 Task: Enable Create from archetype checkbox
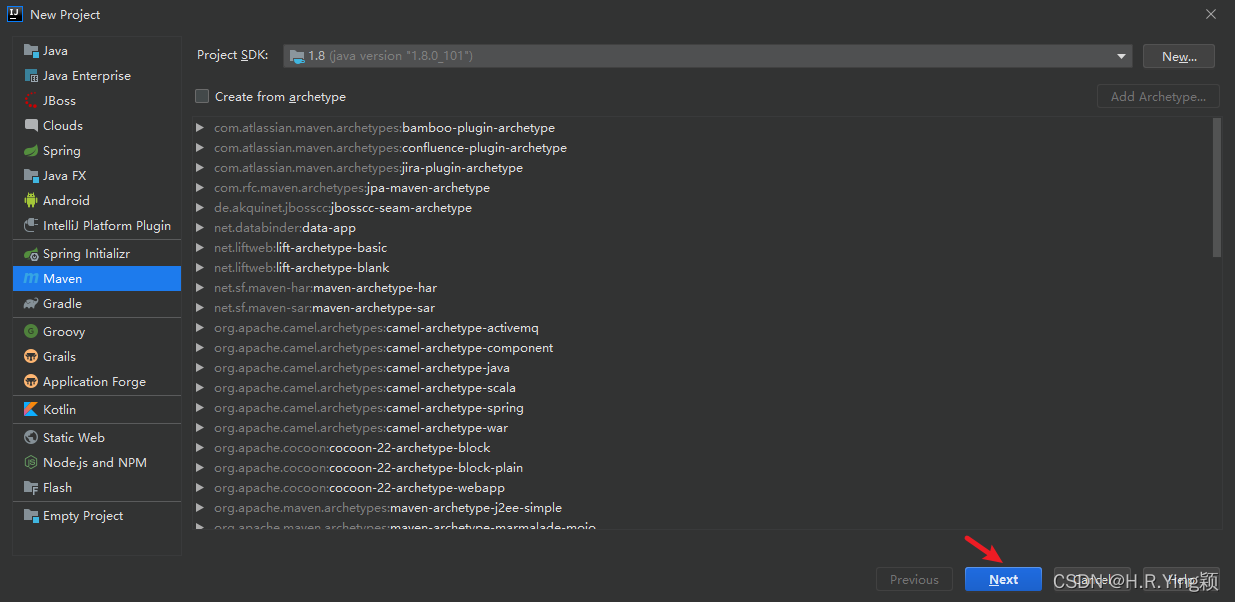202,97
